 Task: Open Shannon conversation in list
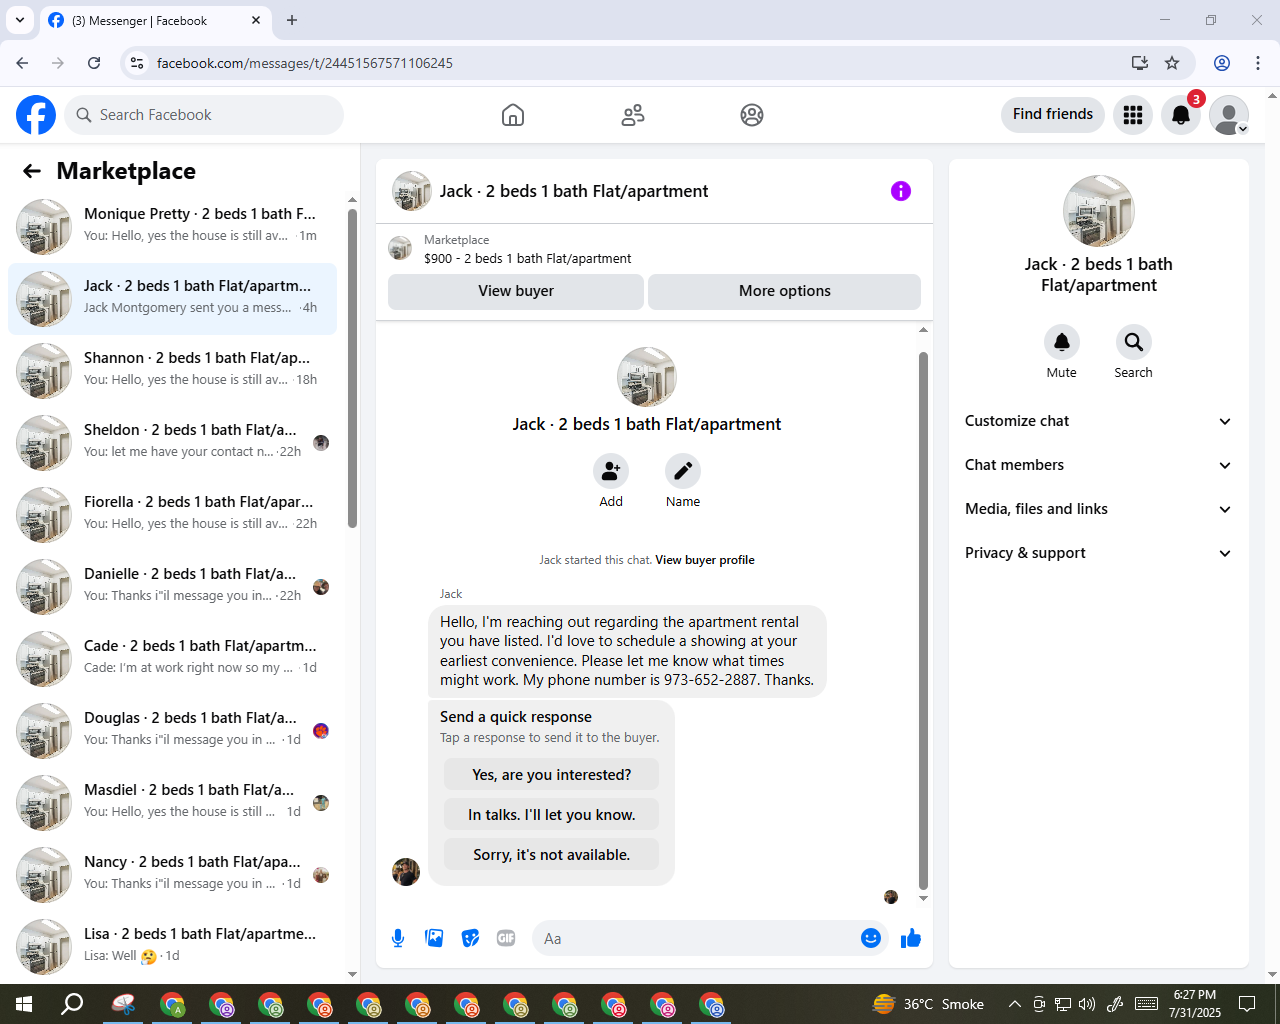173,371
